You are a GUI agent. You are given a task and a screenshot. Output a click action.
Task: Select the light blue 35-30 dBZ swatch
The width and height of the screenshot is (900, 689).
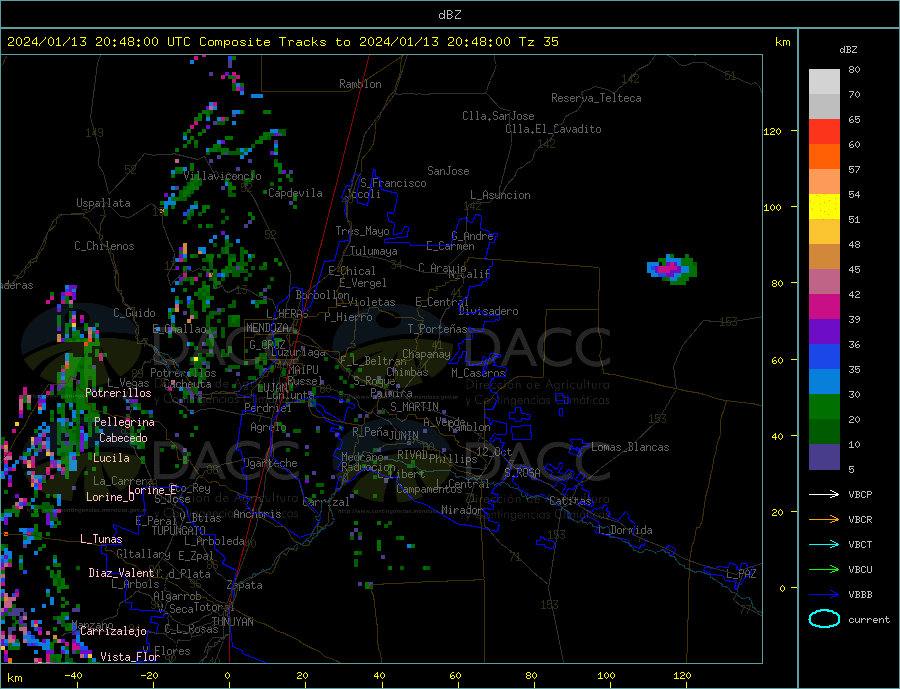824,381
